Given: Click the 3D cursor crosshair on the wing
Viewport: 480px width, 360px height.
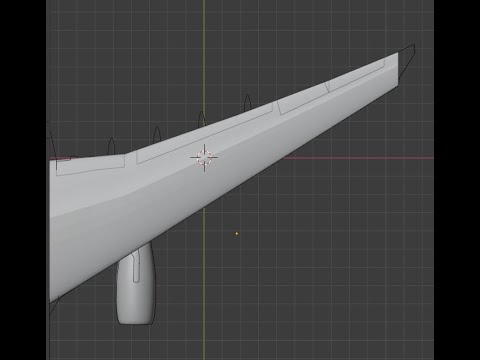Looking at the screenshot, I should pos(204,158).
